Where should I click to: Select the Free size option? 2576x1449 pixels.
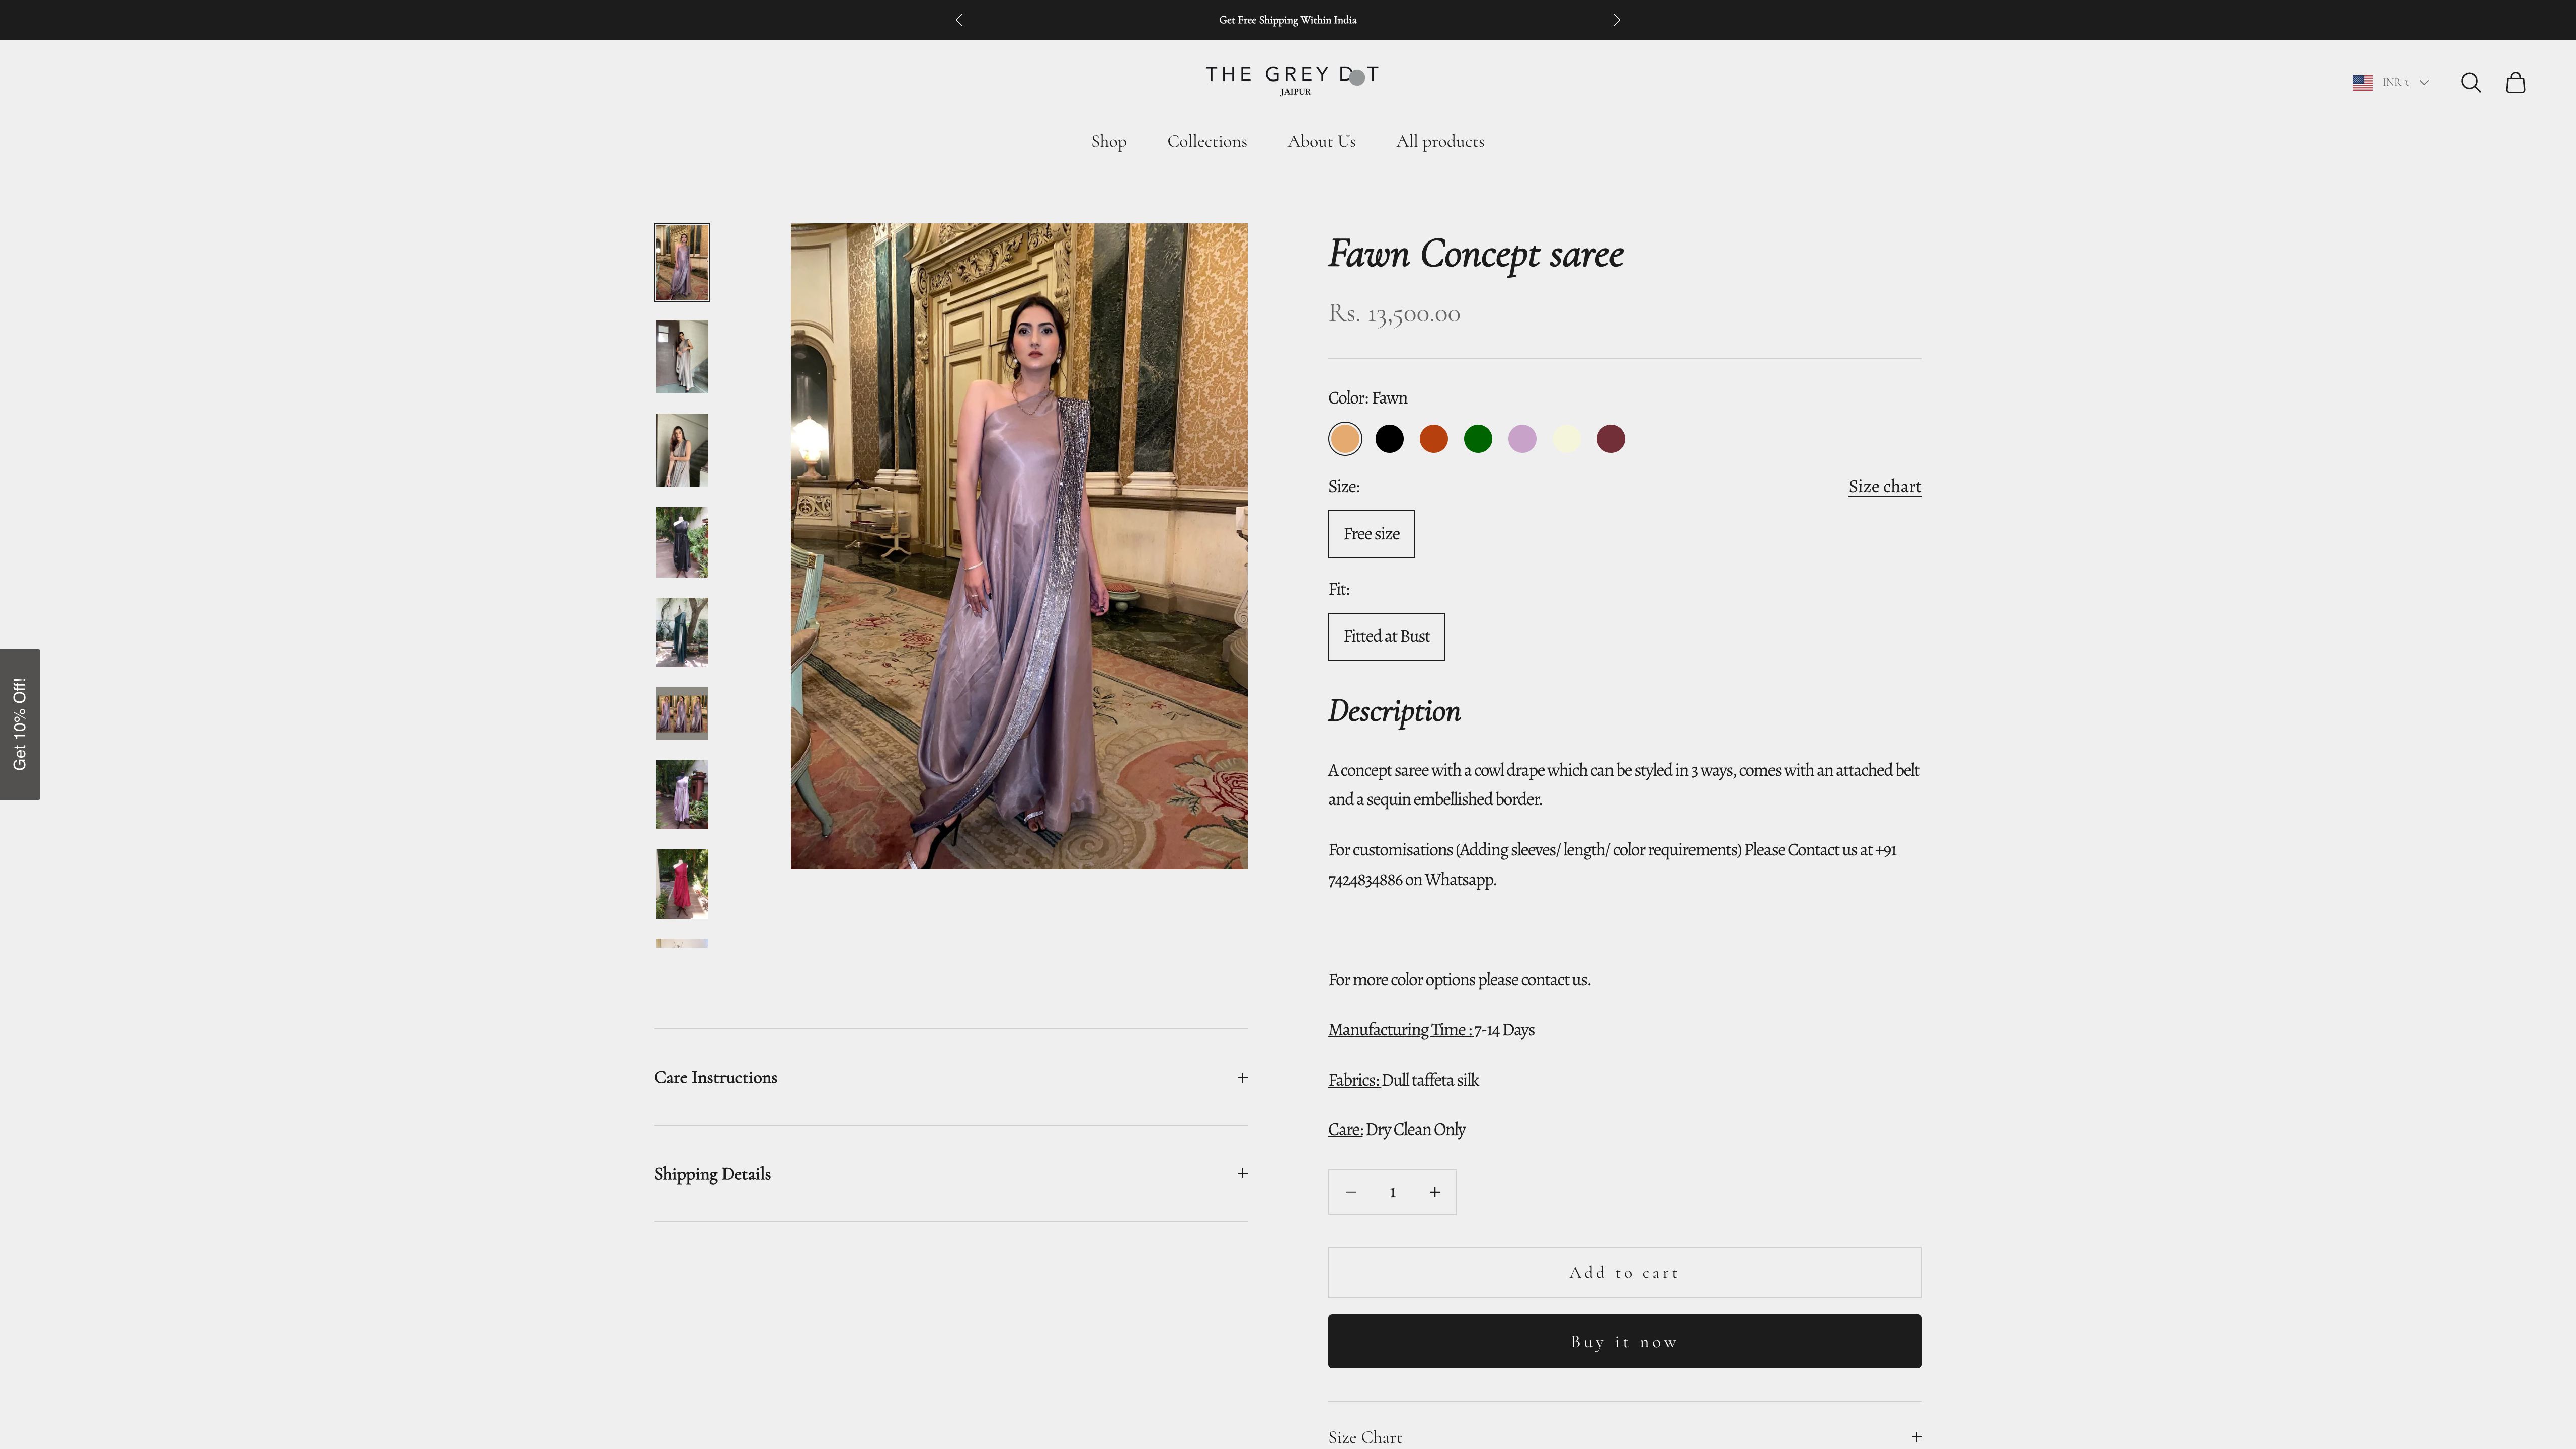(1370, 533)
